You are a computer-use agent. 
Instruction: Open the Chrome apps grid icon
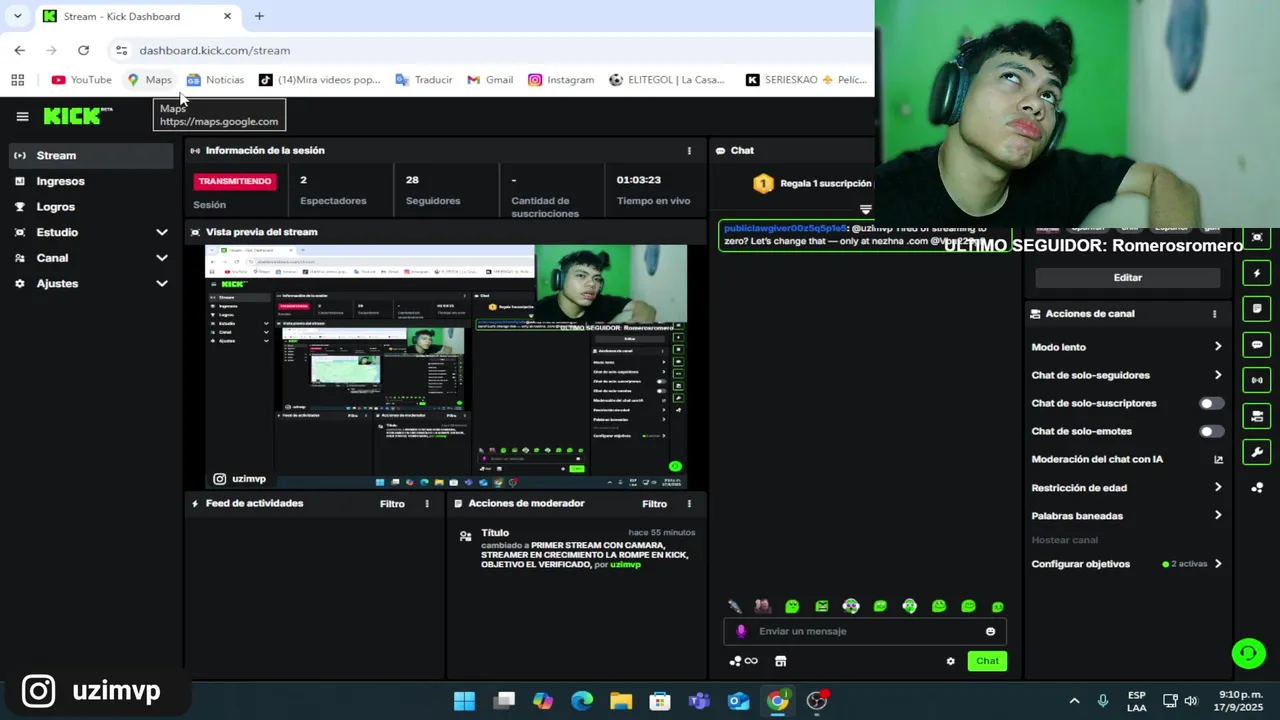pos(17,80)
